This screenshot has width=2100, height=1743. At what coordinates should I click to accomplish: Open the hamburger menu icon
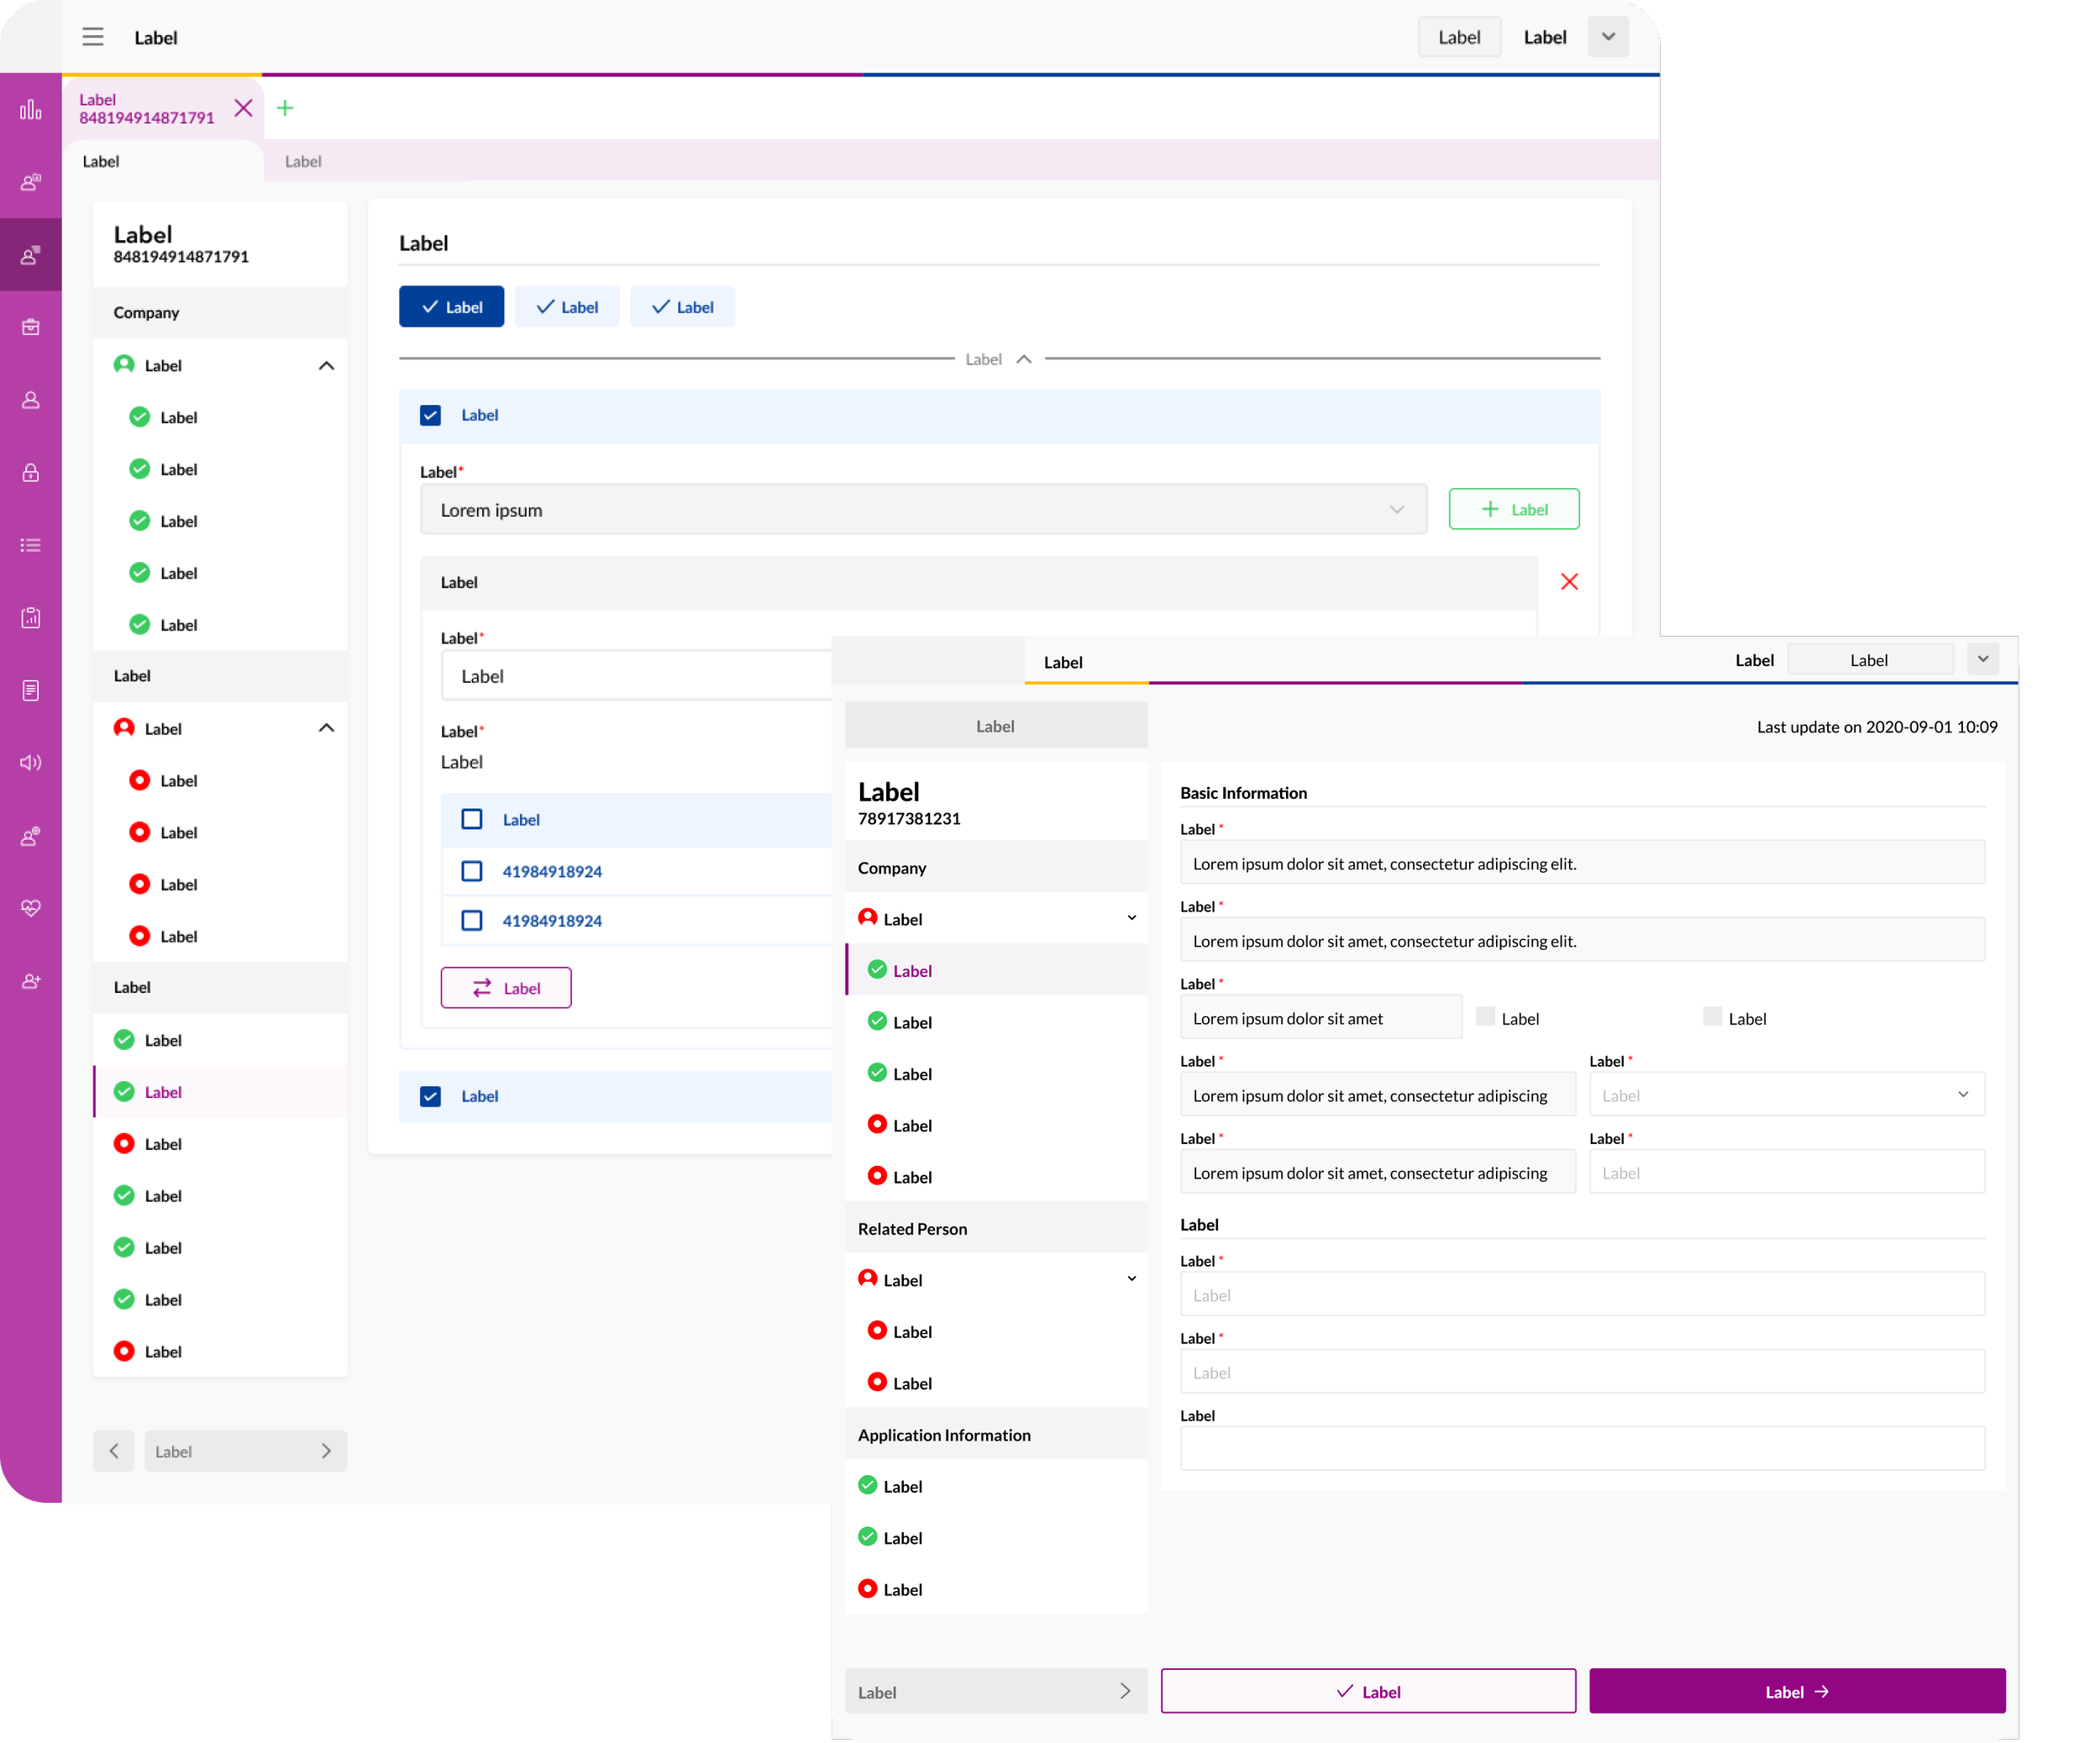[x=93, y=37]
